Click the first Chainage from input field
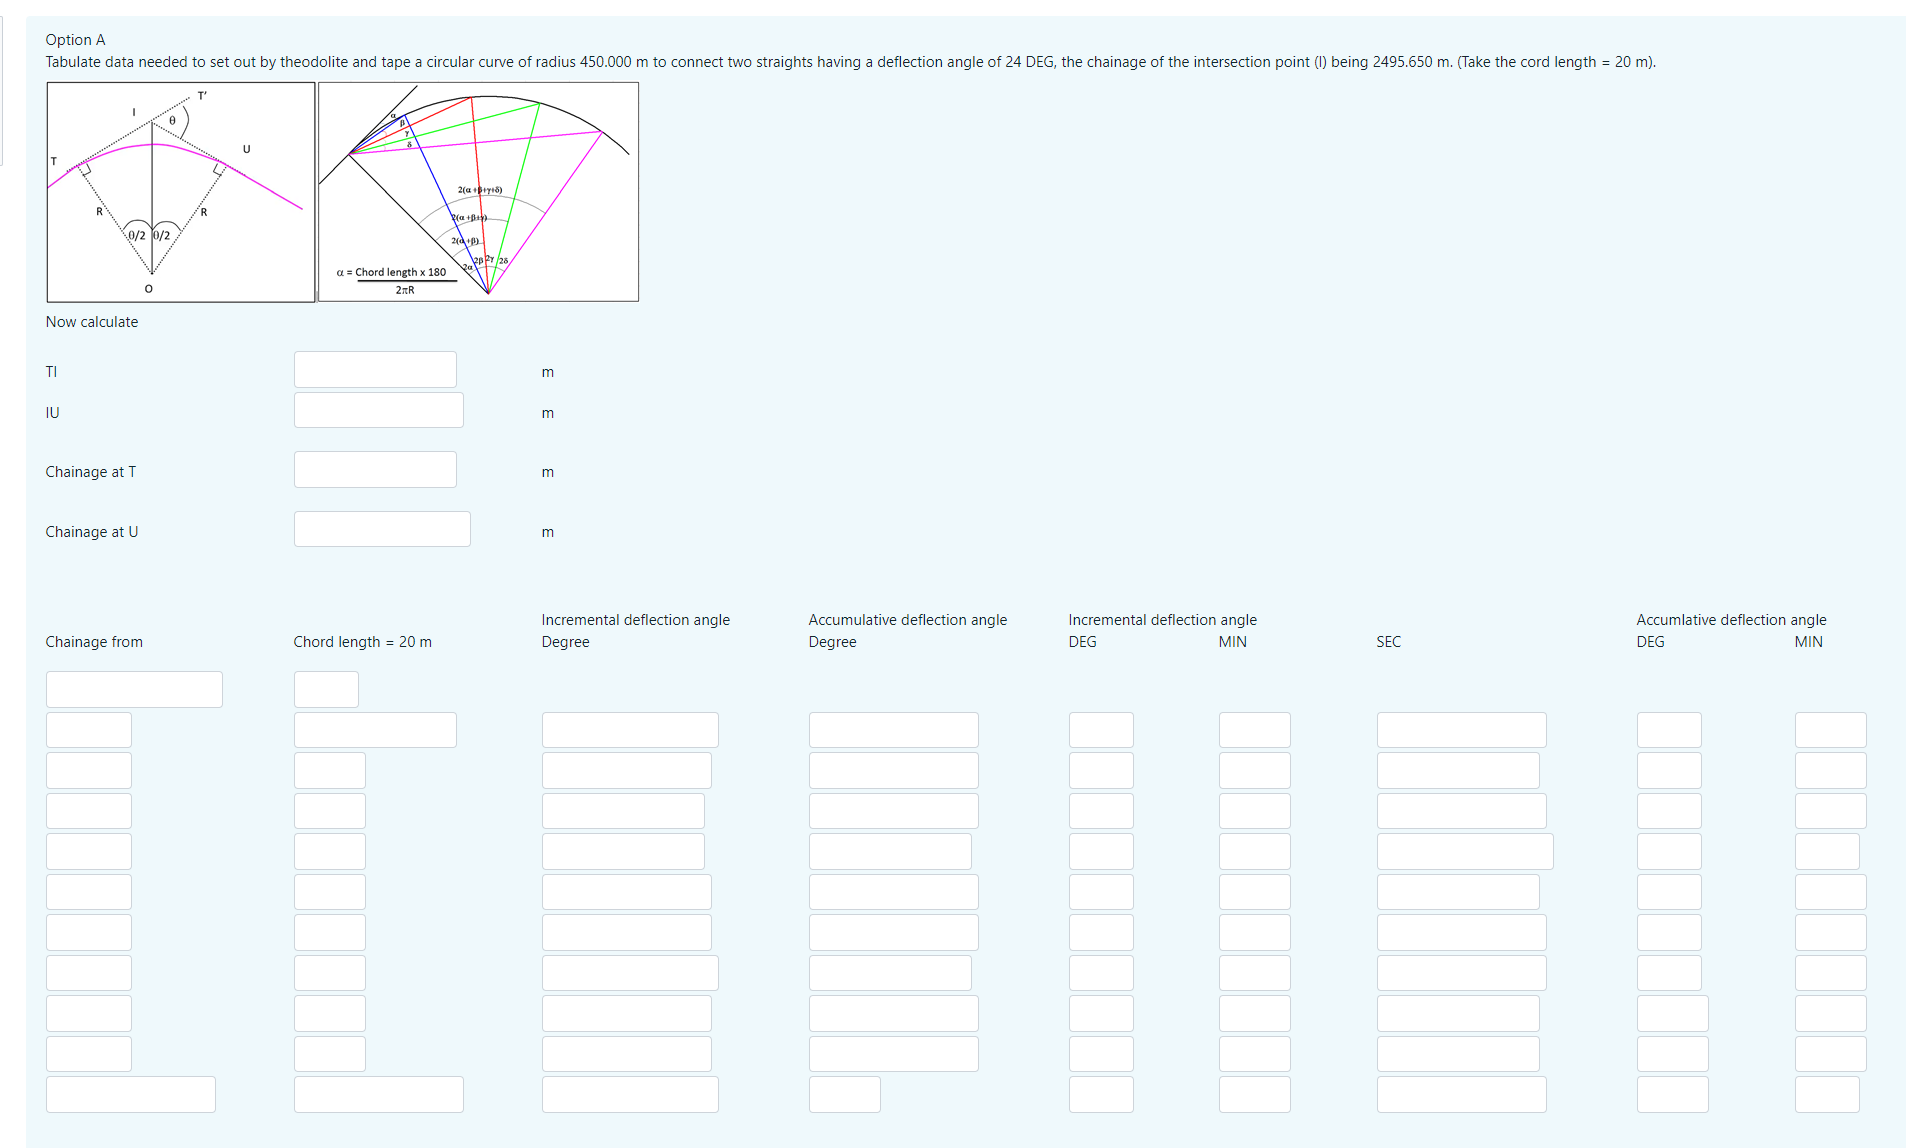The height and width of the screenshot is (1148, 1906). pos(134,689)
